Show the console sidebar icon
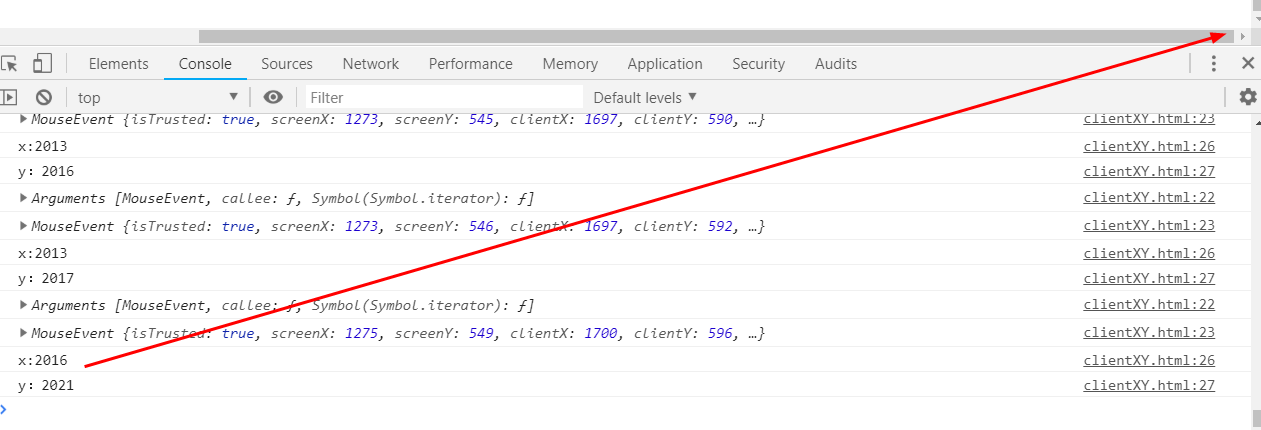This screenshot has width=1261, height=430. tap(9, 97)
